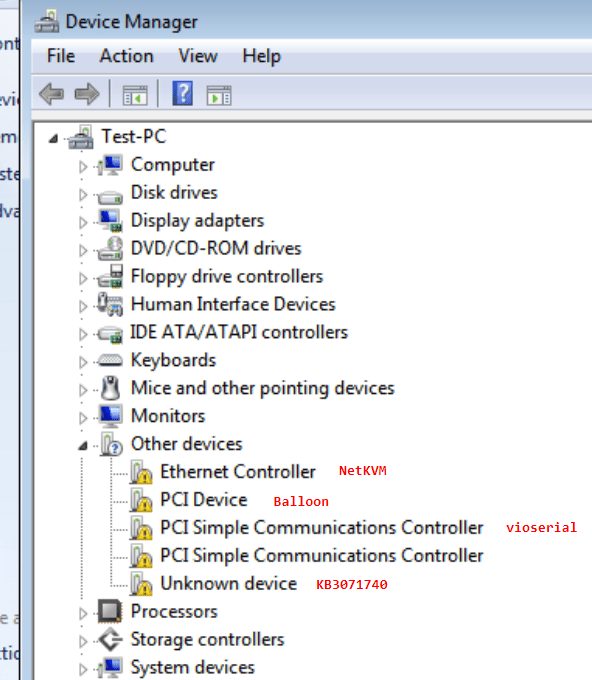Click the Processors chip icon
This screenshot has height=680, width=592.
click(x=110, y=611)
